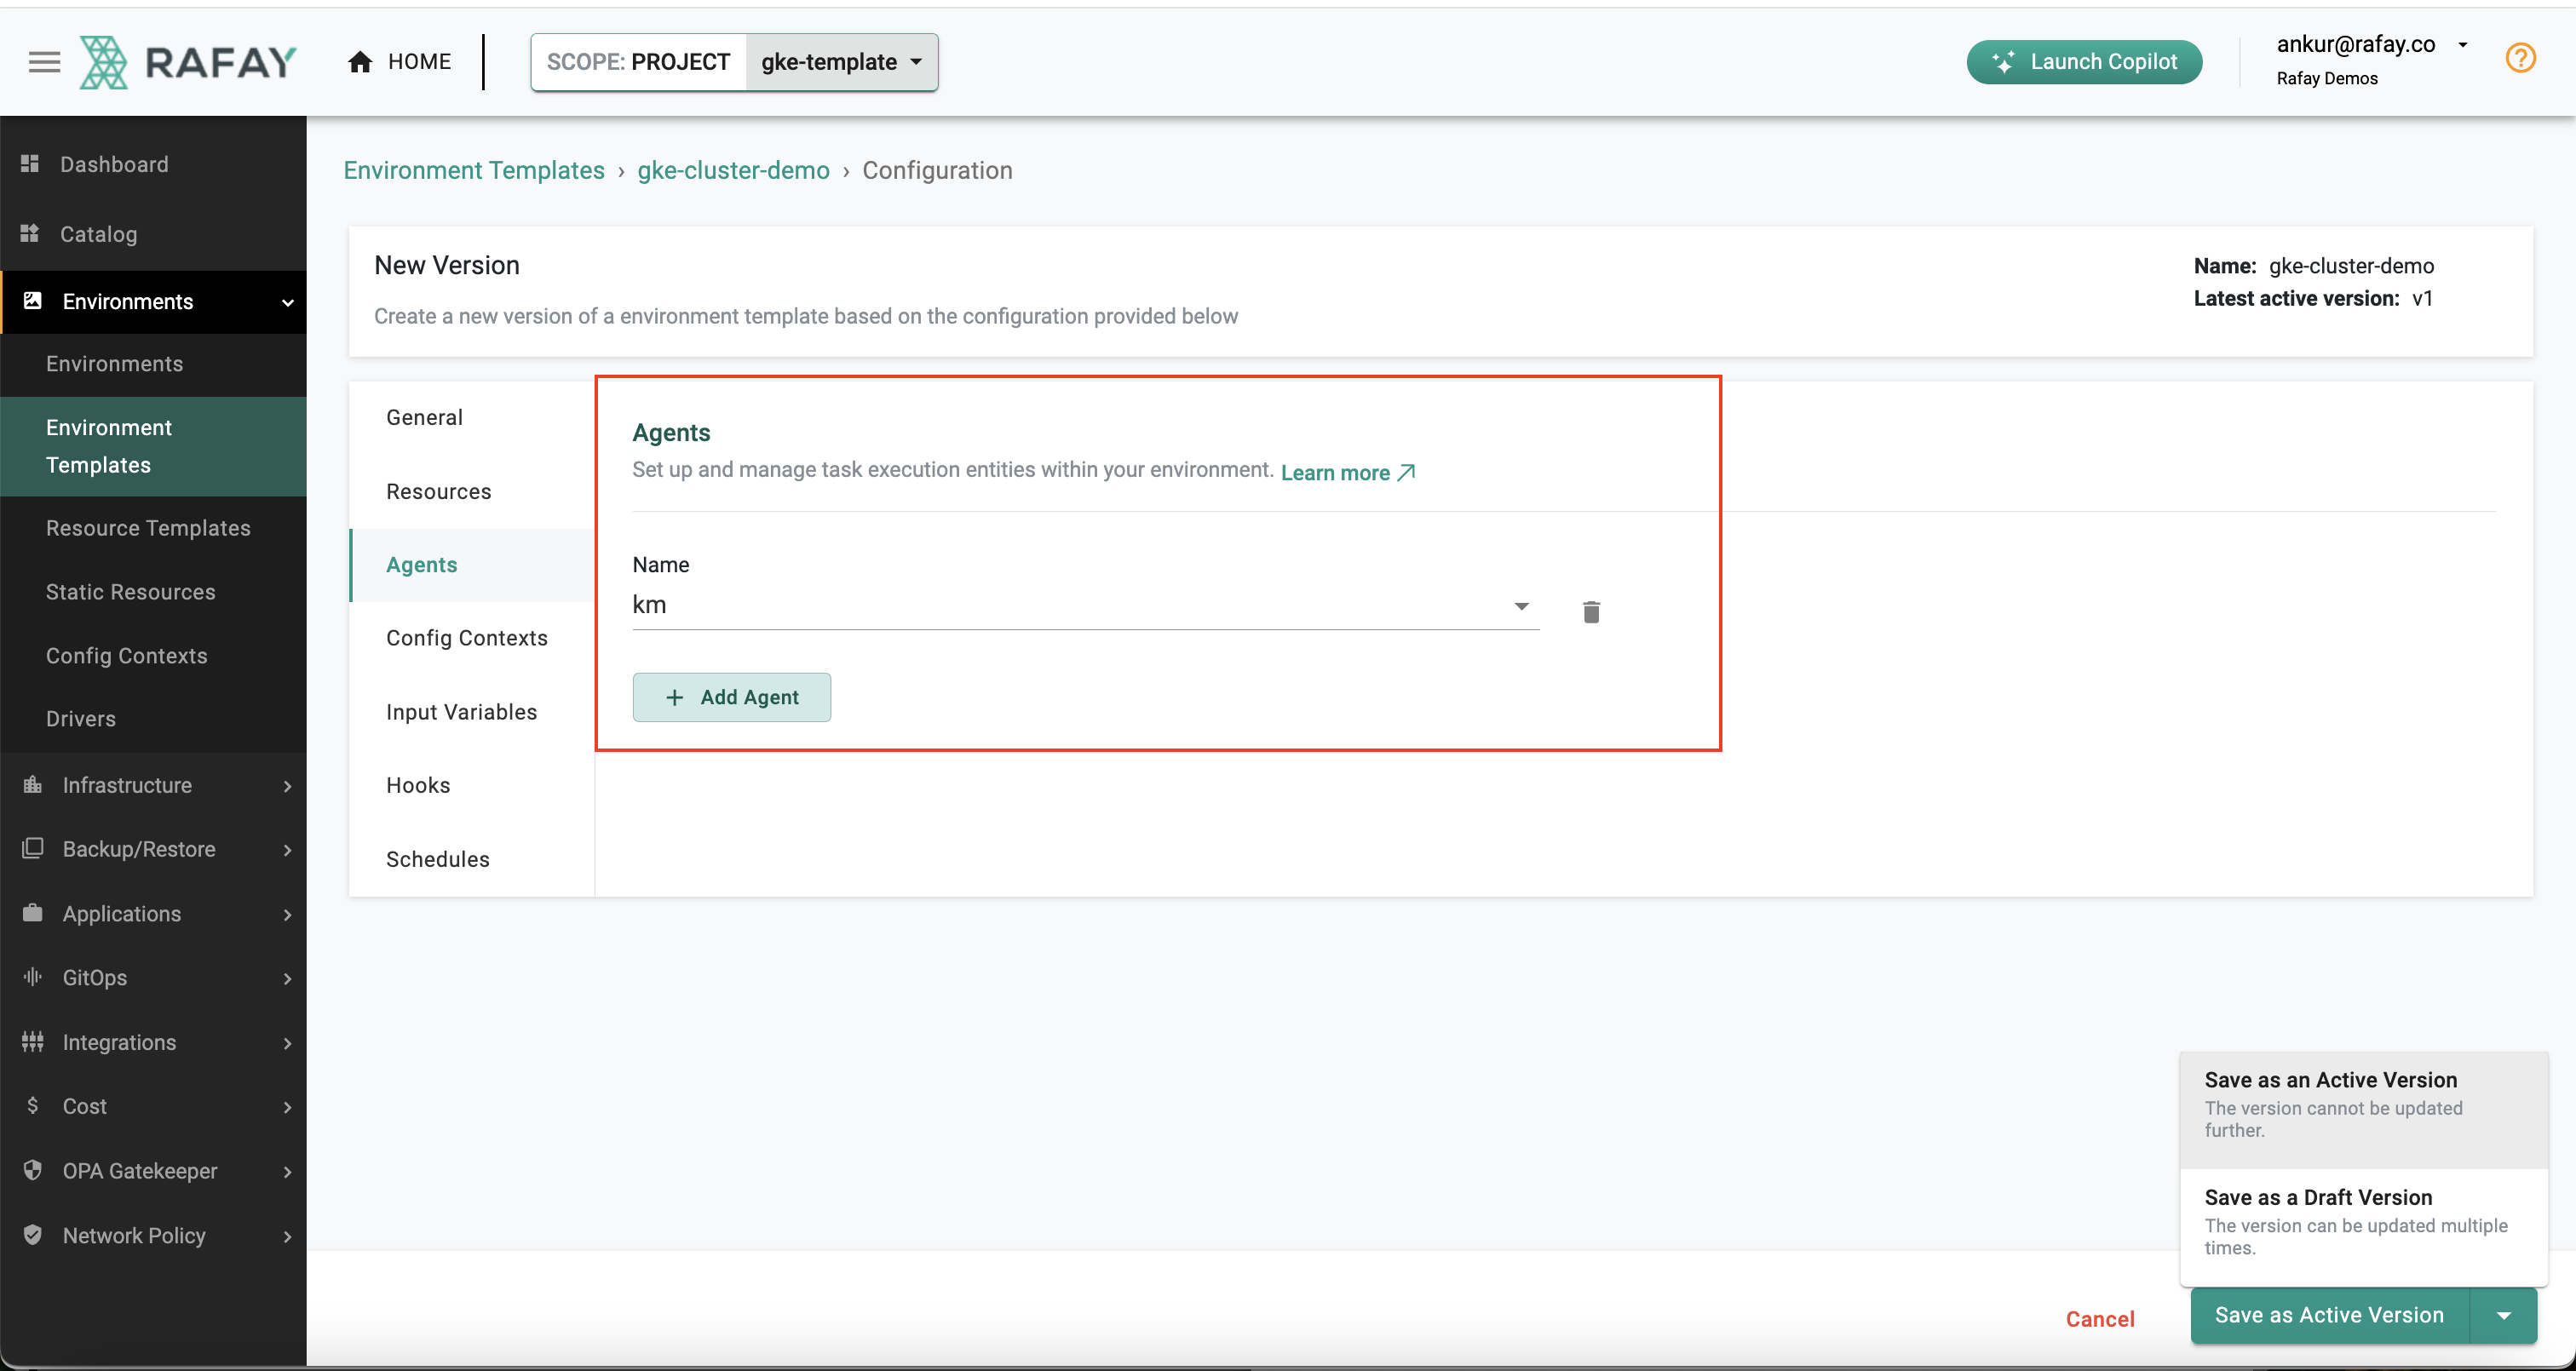
Task: Expand the Infrastructure section chevron
Action: tap(288, 786)
